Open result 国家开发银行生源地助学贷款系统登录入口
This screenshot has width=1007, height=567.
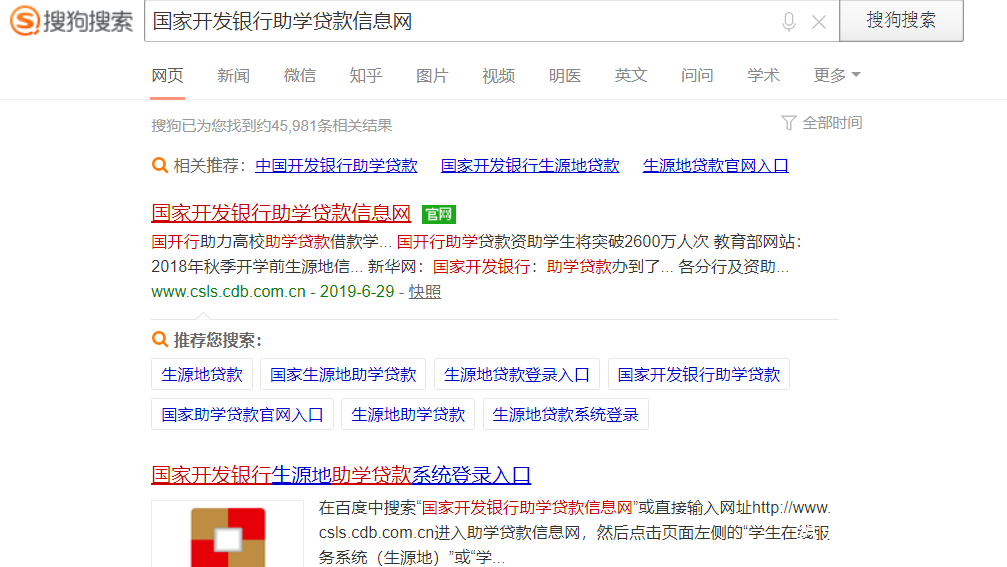tap(341, 475)
